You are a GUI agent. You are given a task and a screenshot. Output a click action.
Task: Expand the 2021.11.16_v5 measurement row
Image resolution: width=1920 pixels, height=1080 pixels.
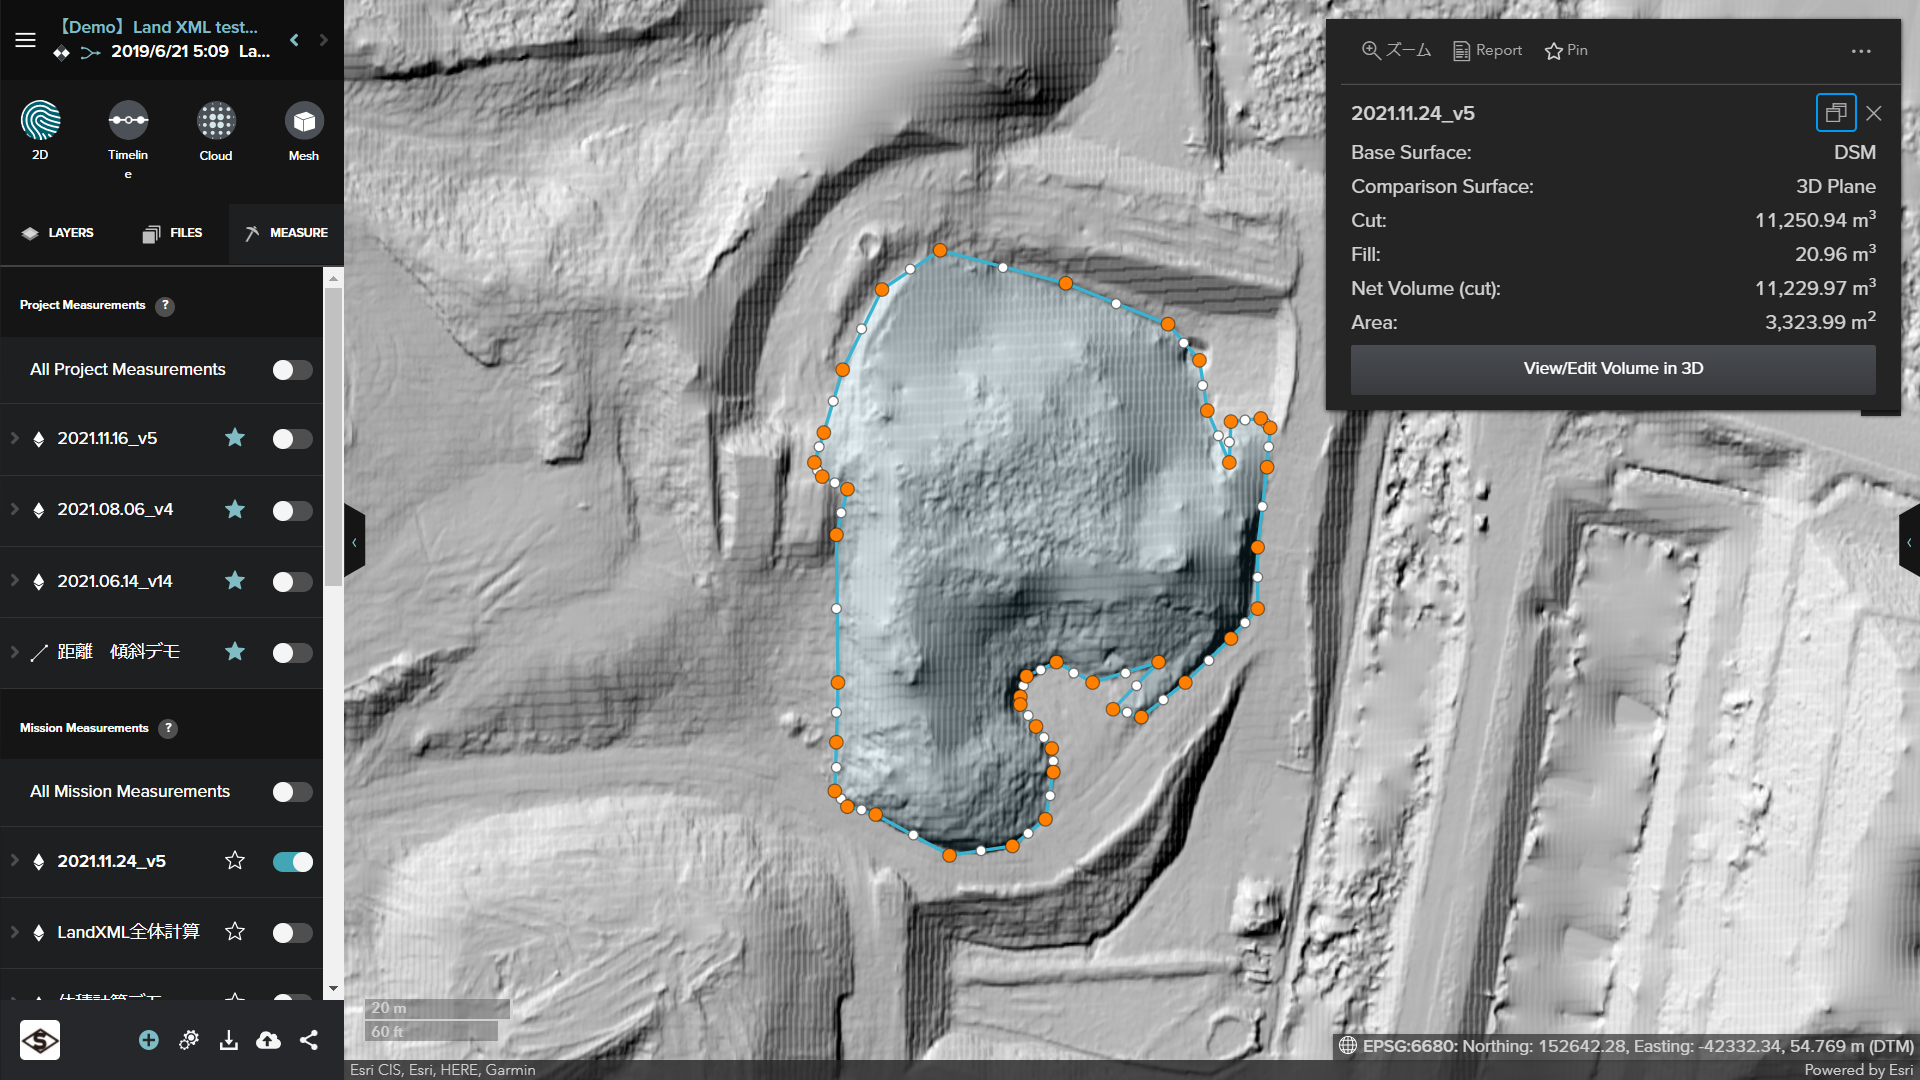click(14, 438)
